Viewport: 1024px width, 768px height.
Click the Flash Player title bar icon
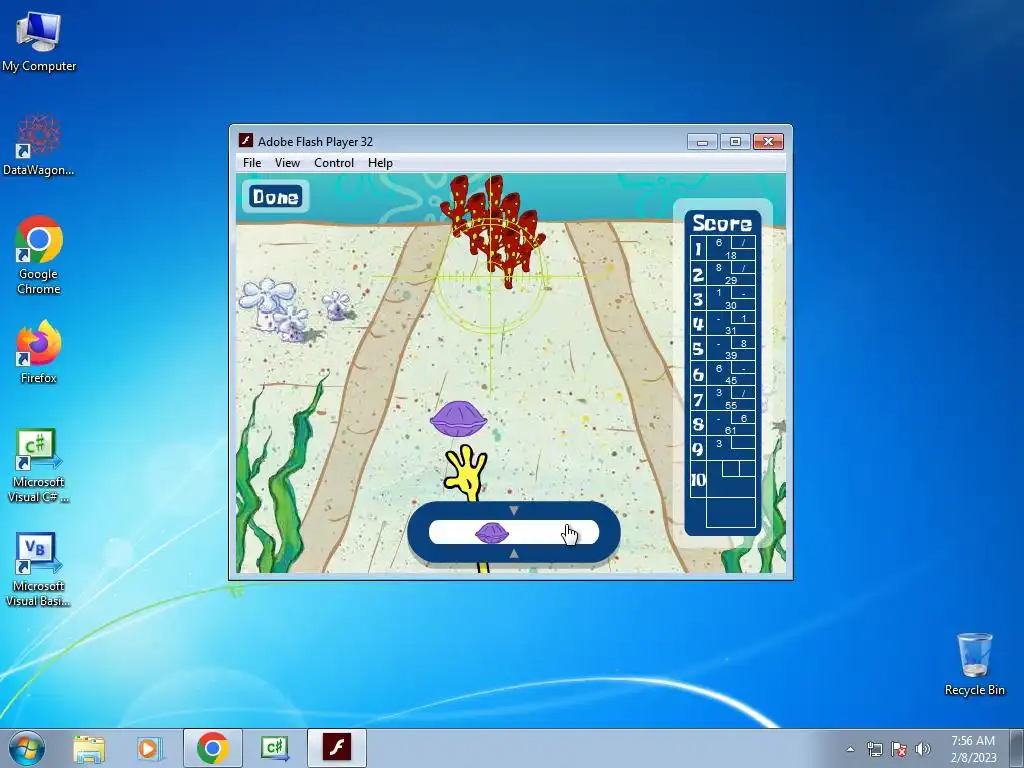pyautogui.click(x=246, y=140)
